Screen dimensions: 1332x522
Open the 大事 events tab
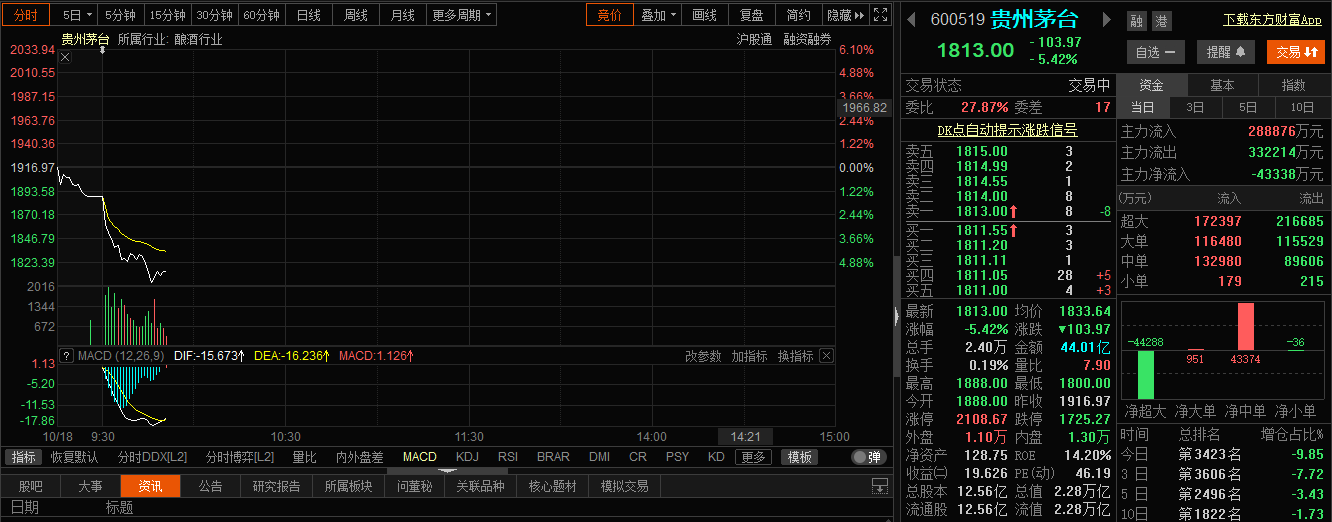pyautogui.click(x=90, y=486)
